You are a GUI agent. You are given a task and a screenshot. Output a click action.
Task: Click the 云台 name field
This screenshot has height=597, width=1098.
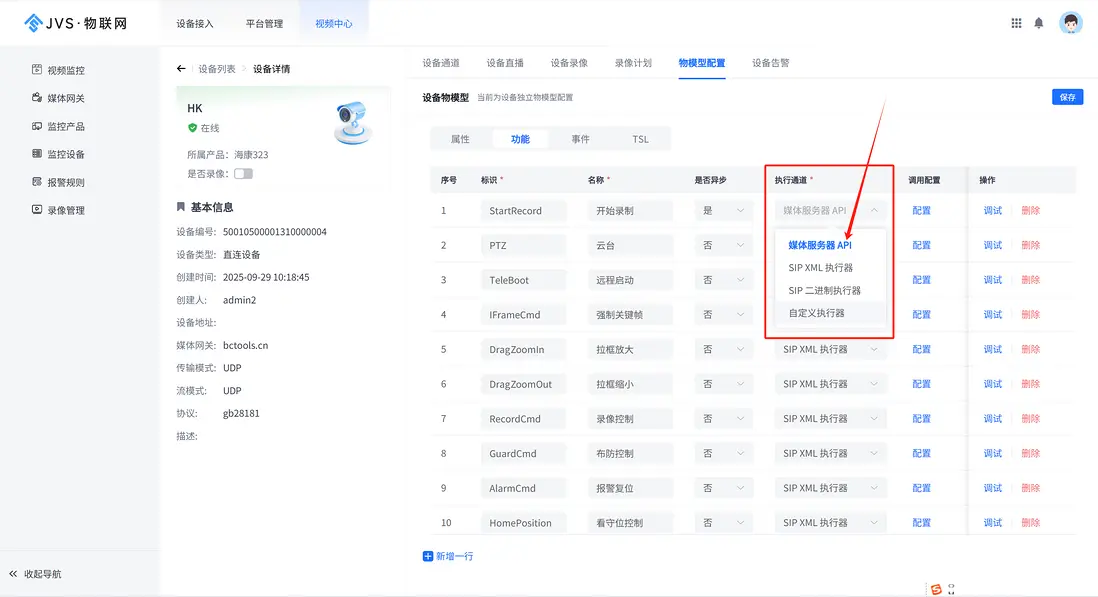tap(630, 246)
